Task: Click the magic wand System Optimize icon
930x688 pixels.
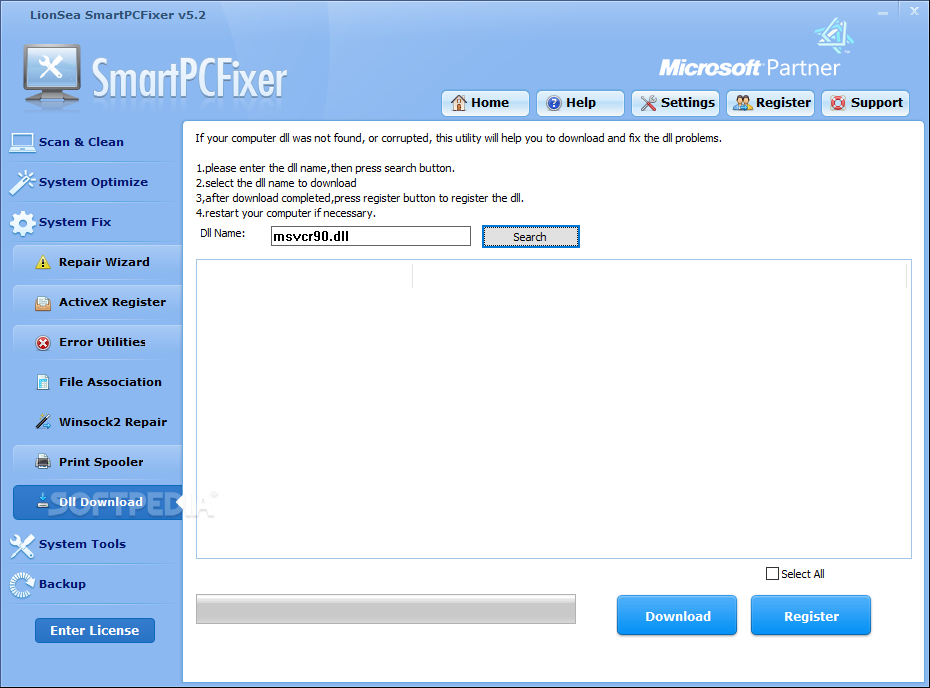Action: 23,183
